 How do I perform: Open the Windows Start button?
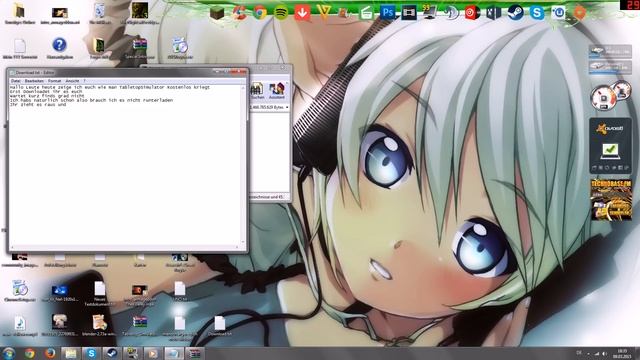(x=9, y=353)
